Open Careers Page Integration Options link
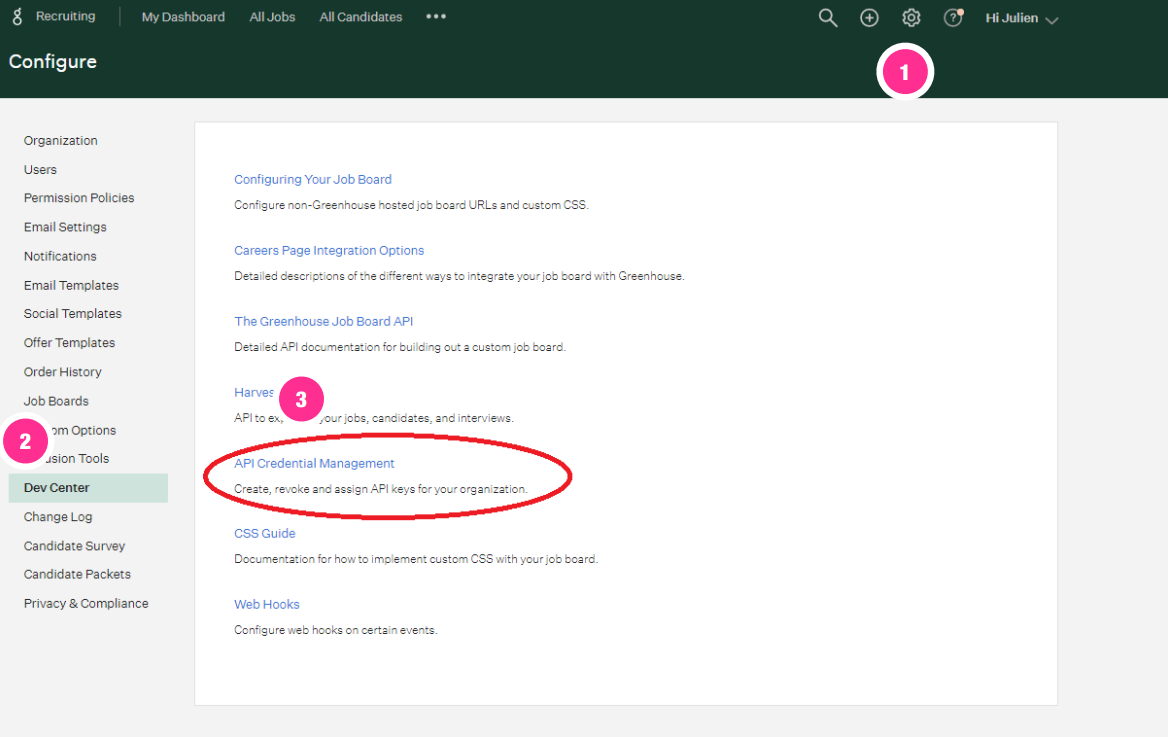1168x737 pixels. point(329,250)
